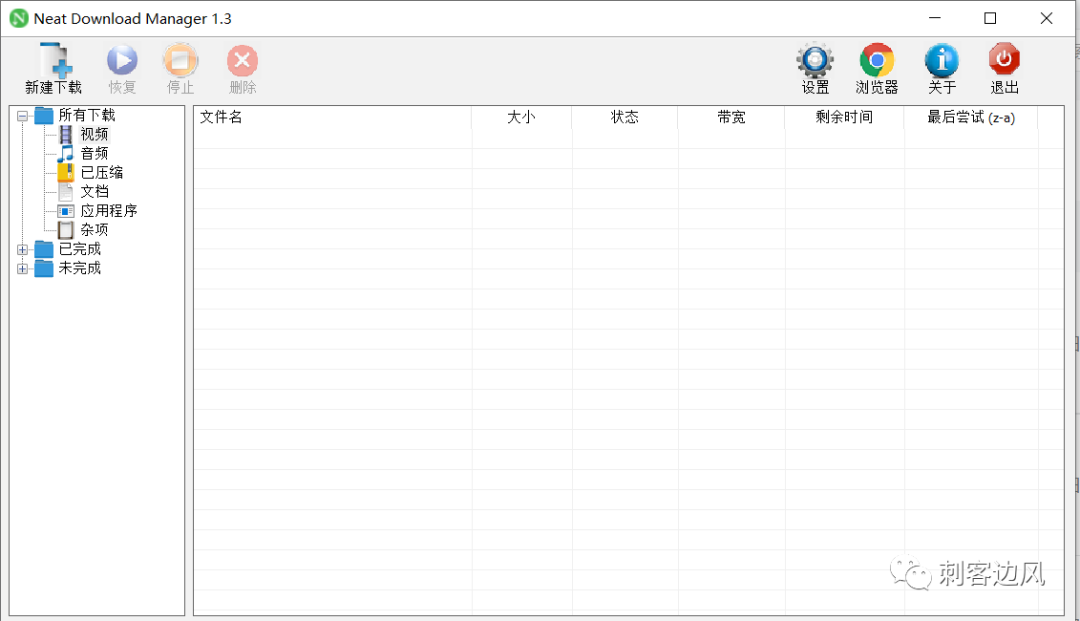Select 已完成 tree item label

click(x=80, y=249)
